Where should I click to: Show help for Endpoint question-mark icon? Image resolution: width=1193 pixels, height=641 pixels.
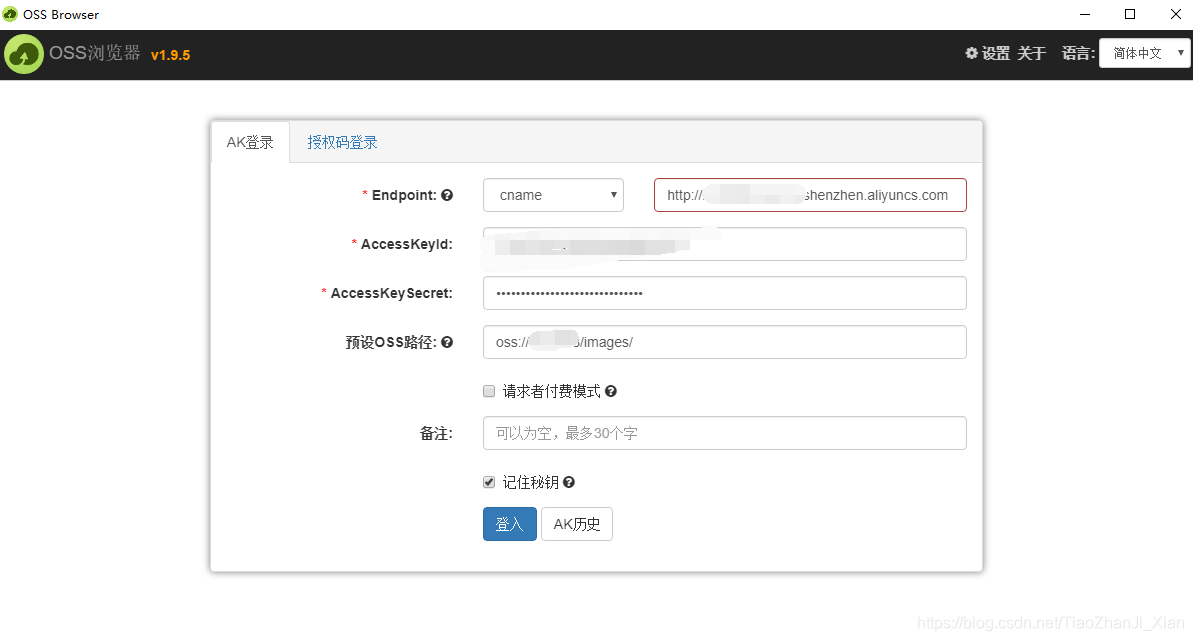(447, 195)
